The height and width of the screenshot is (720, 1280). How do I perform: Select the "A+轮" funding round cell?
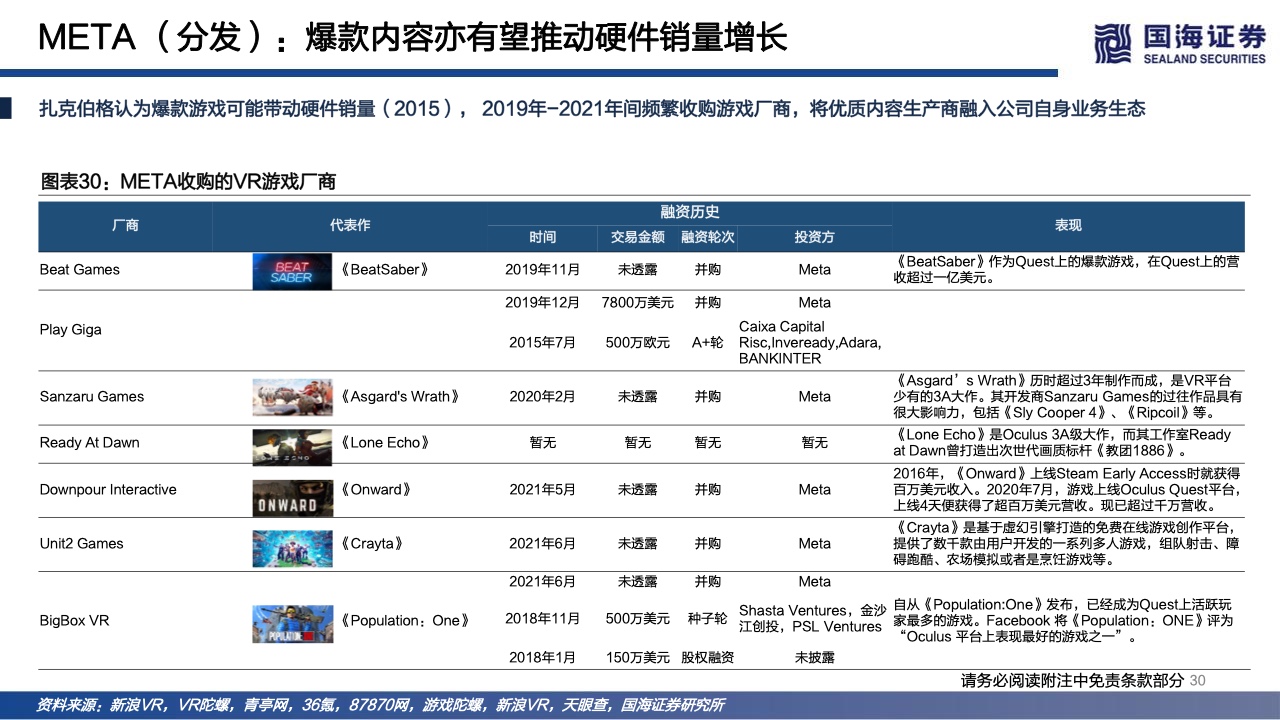point(708,343)
